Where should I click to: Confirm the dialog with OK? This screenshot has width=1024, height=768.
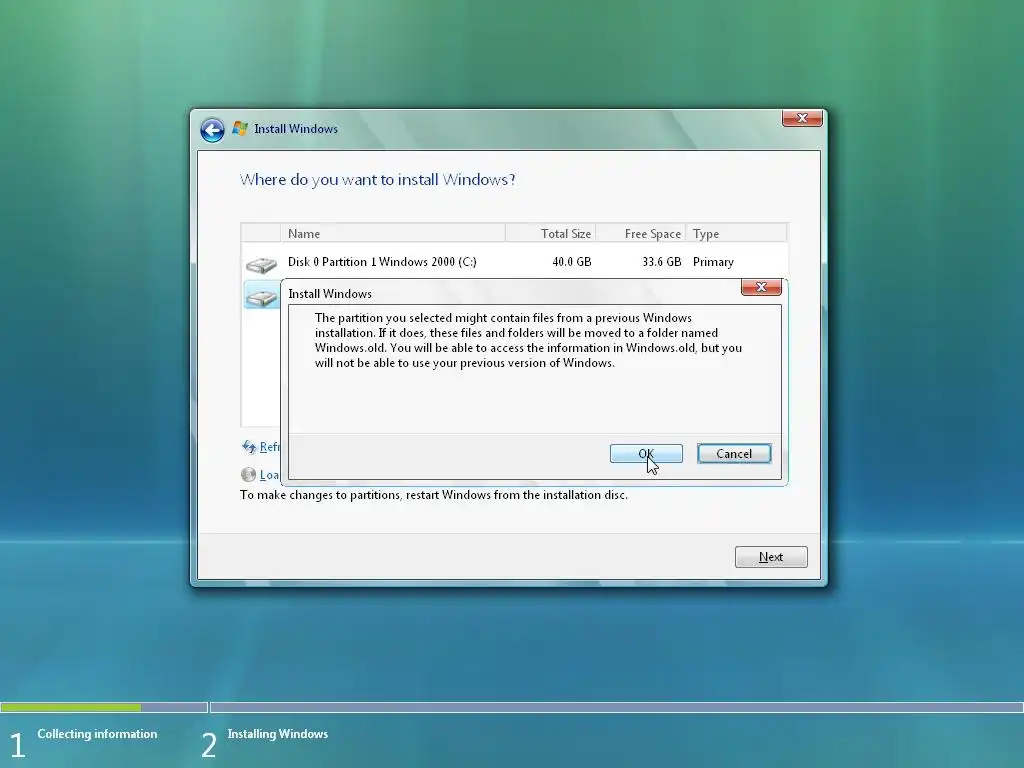pos(646,453)
